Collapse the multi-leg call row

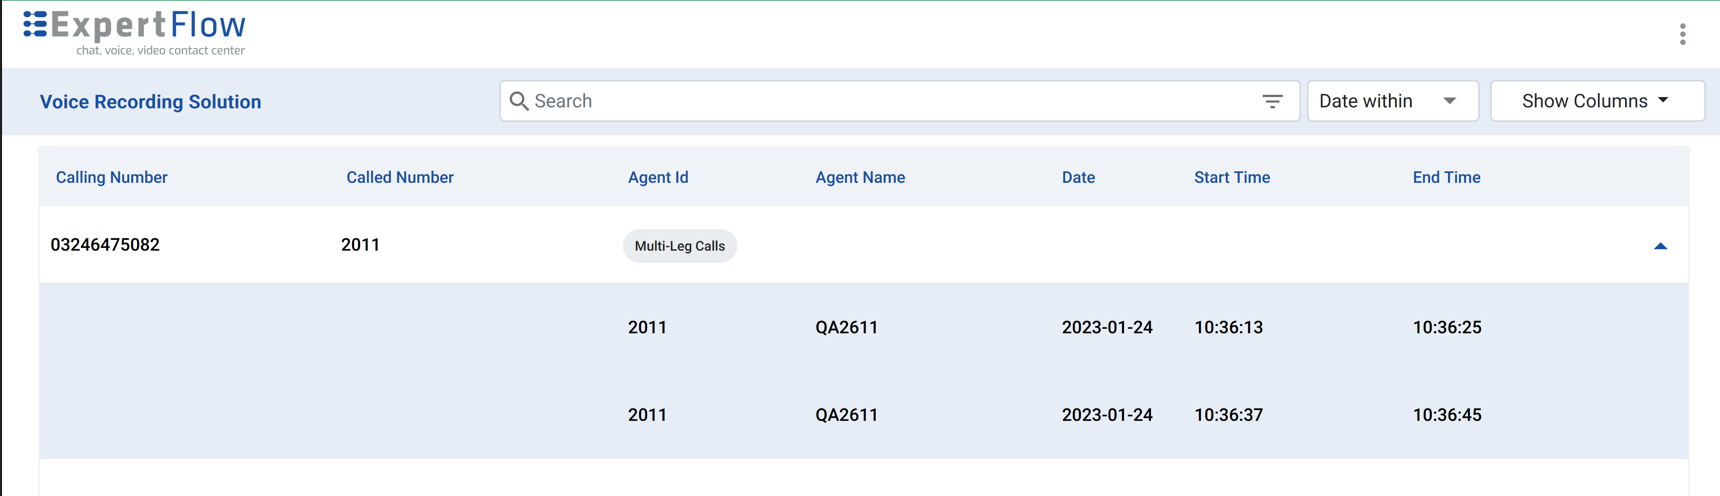[x=1660, y=246]
